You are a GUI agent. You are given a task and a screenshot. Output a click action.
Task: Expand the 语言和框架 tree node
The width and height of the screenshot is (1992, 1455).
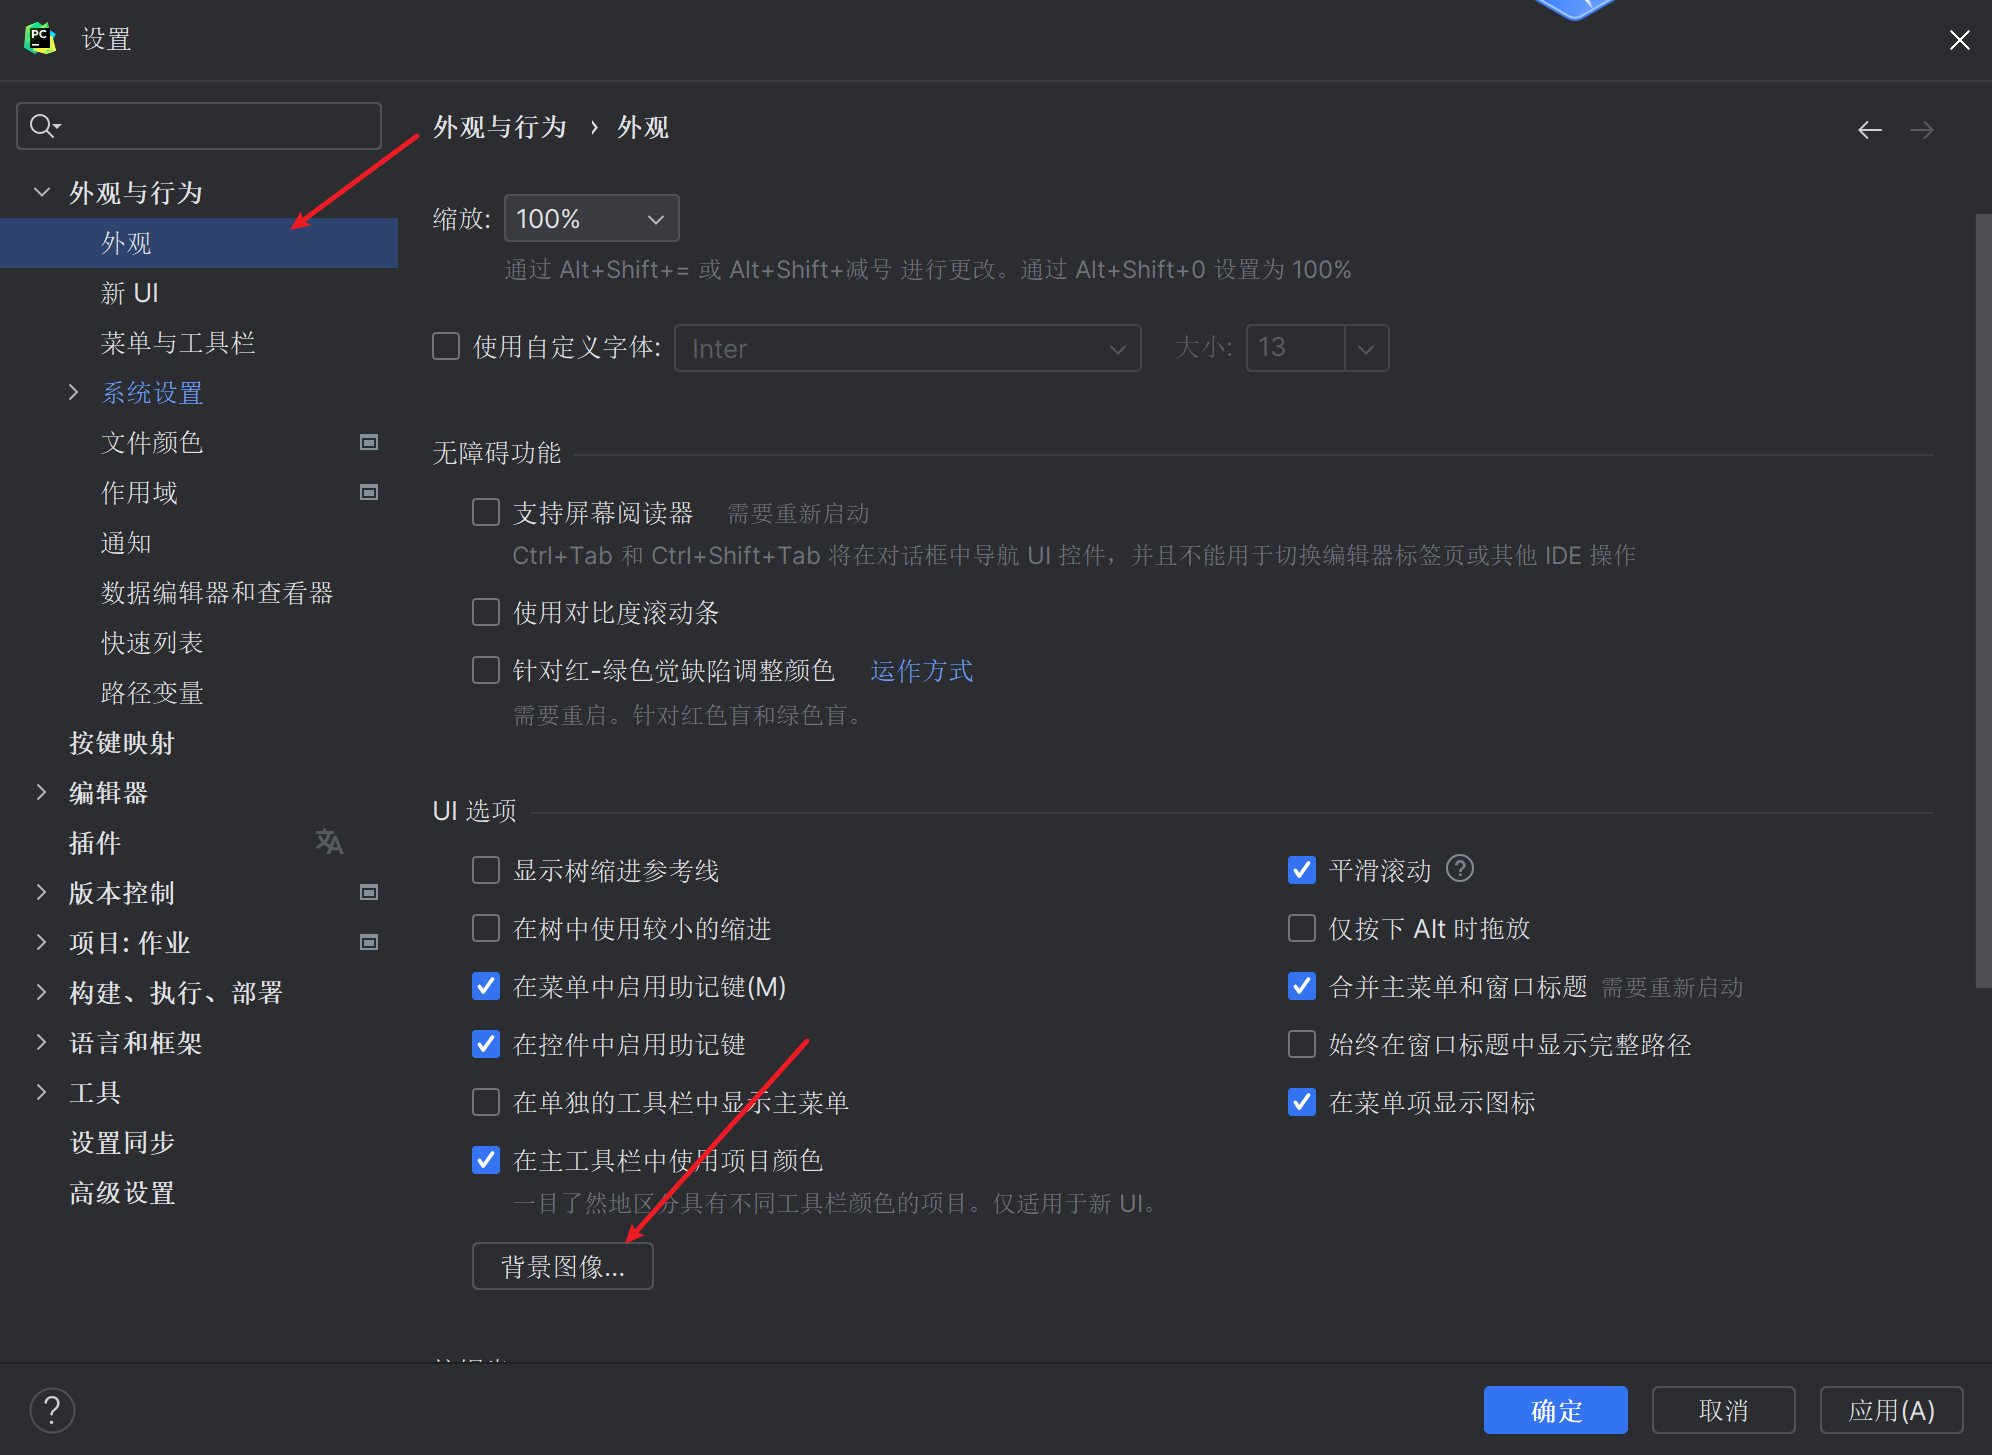click(41, 1042)
